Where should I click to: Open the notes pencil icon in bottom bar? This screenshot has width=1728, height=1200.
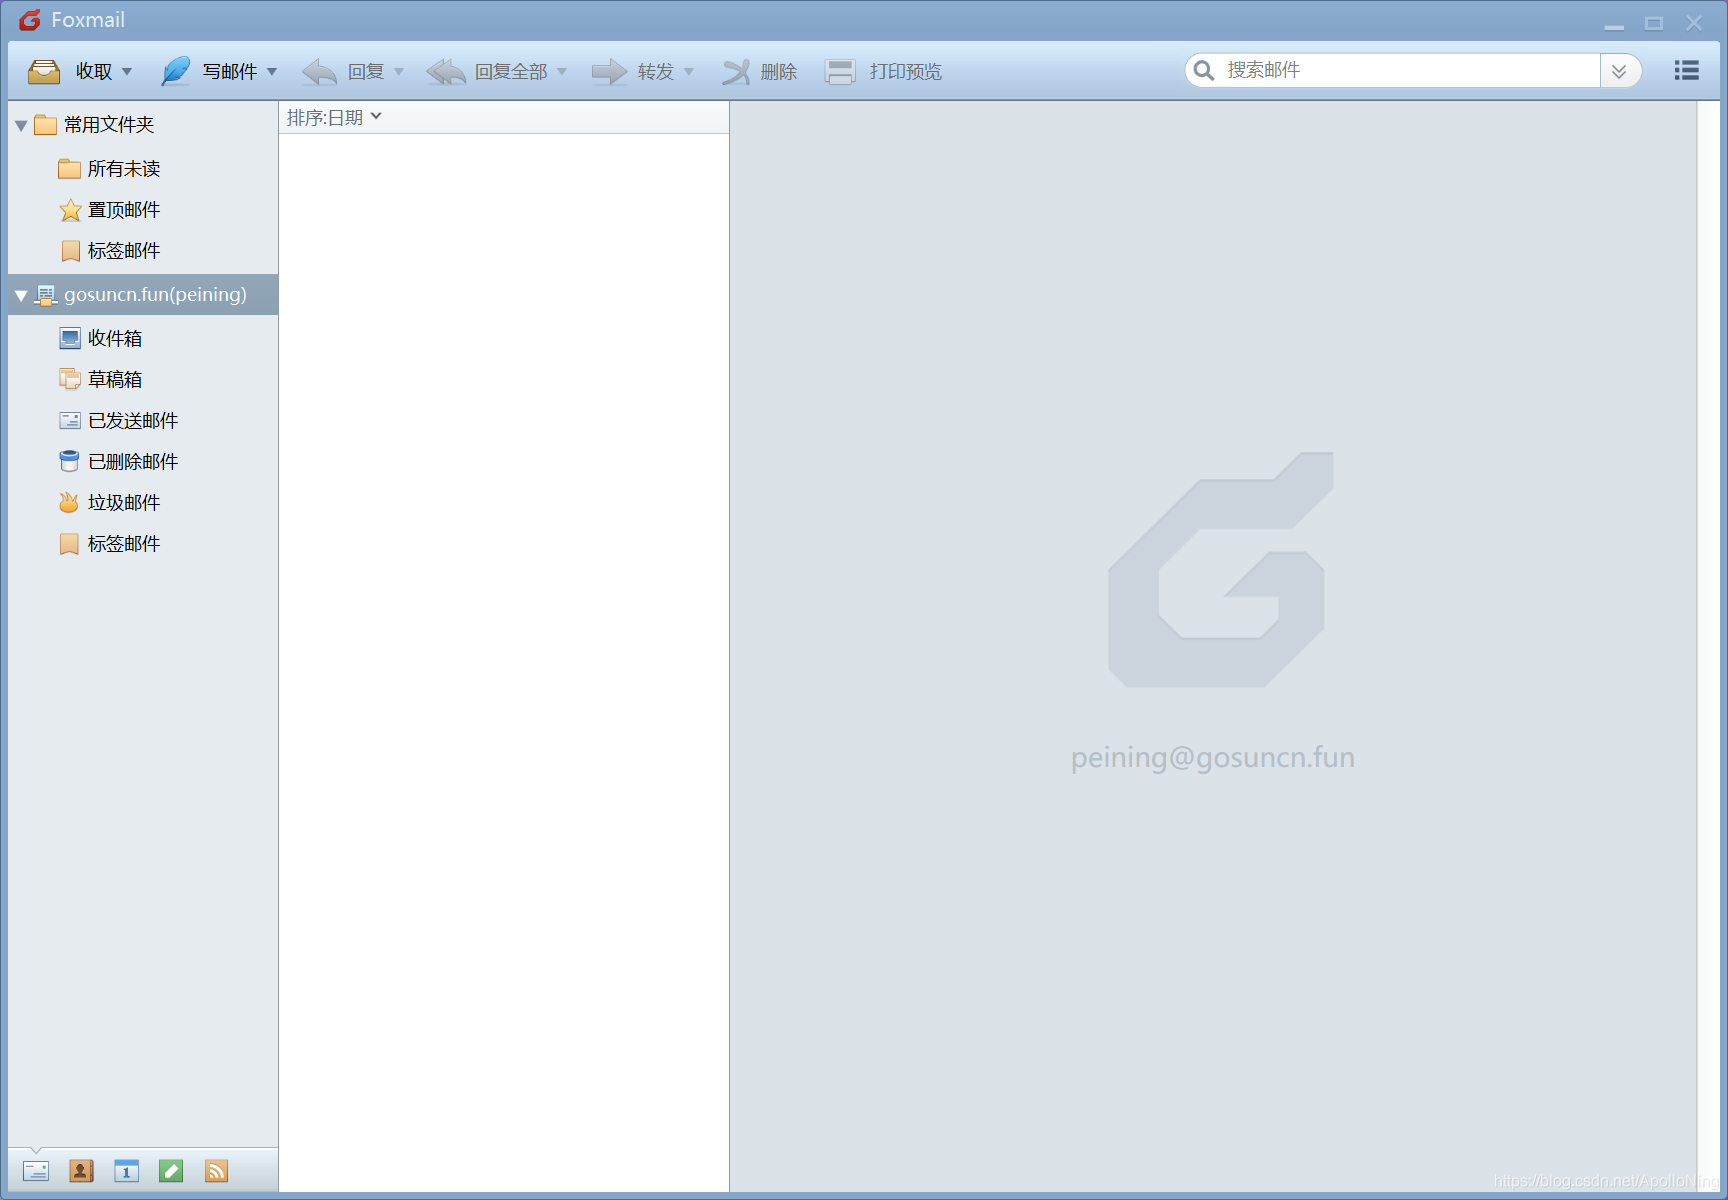point(171,1171)
